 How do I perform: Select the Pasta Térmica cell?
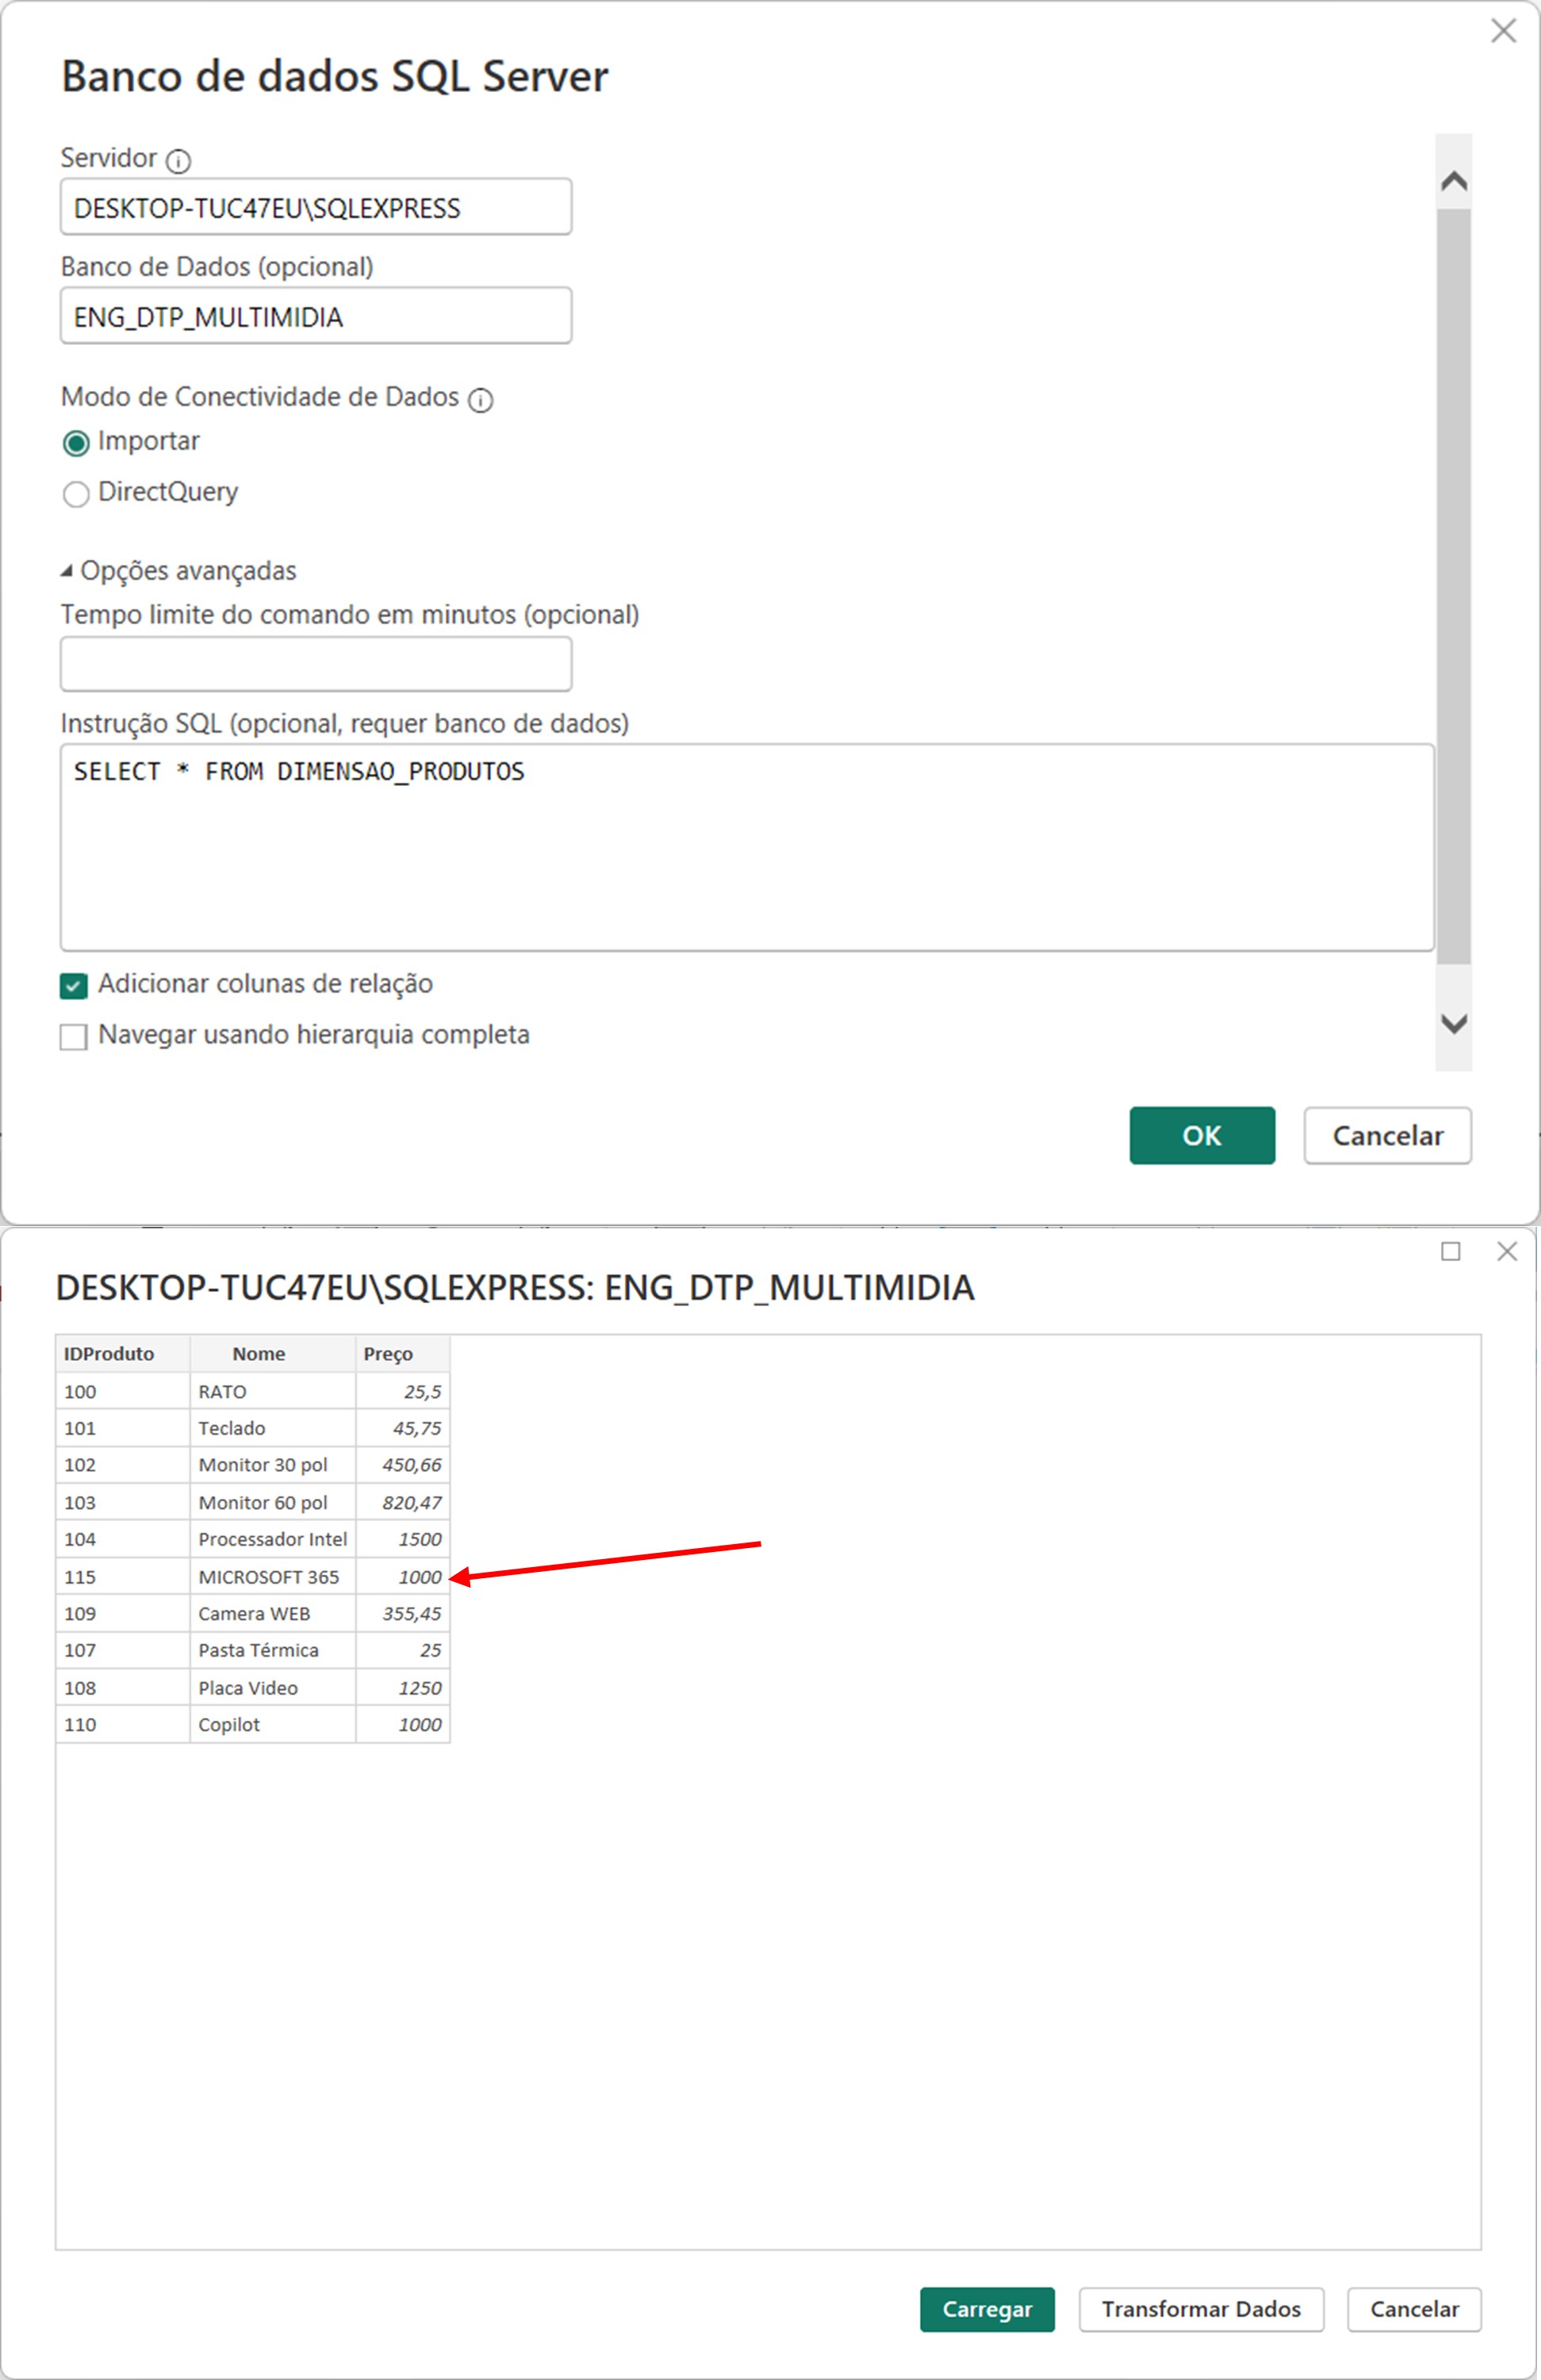[273, 1650]
